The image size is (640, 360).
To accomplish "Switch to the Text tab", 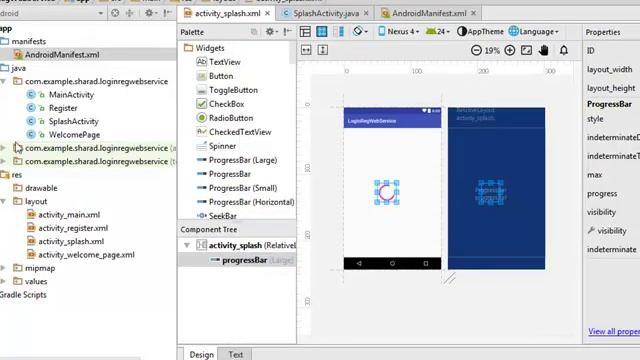I will (236, 354).
